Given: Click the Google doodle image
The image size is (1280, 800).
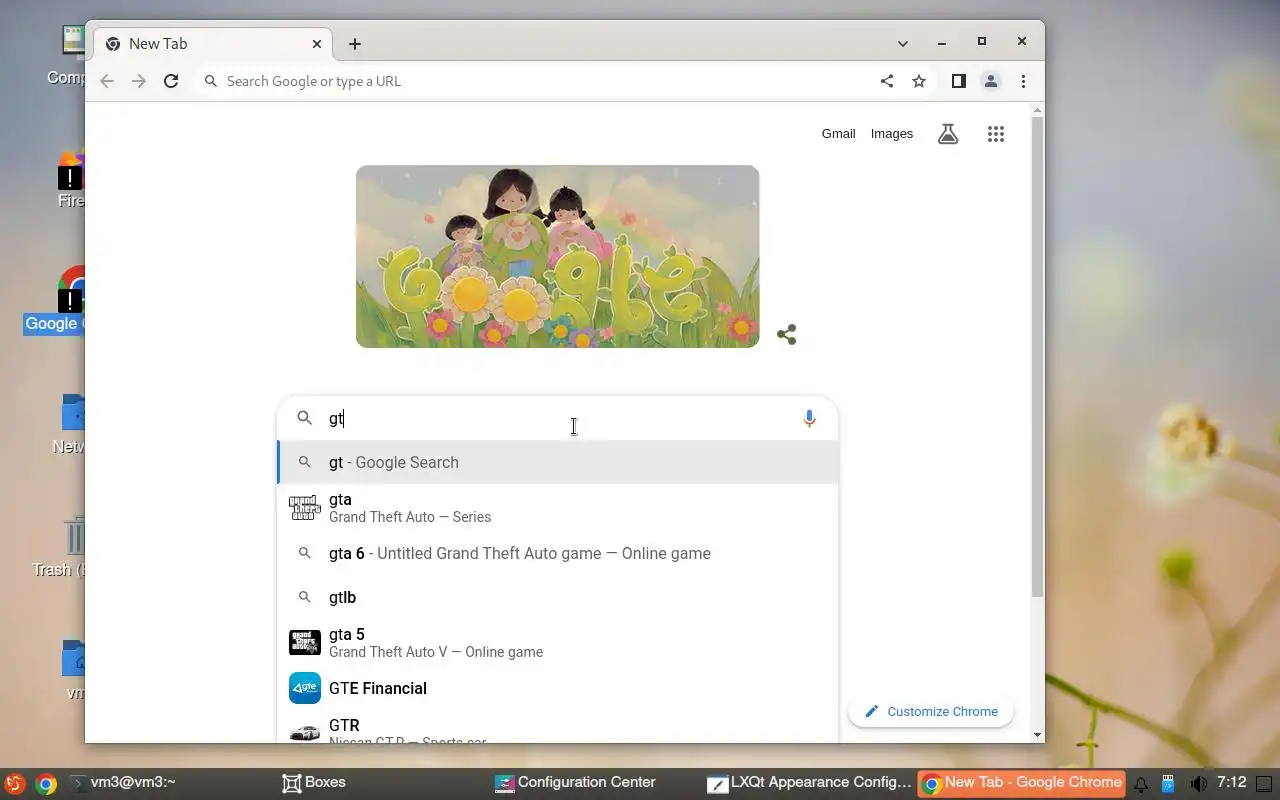Looking at the screenshot, I should tap(557, 256).
